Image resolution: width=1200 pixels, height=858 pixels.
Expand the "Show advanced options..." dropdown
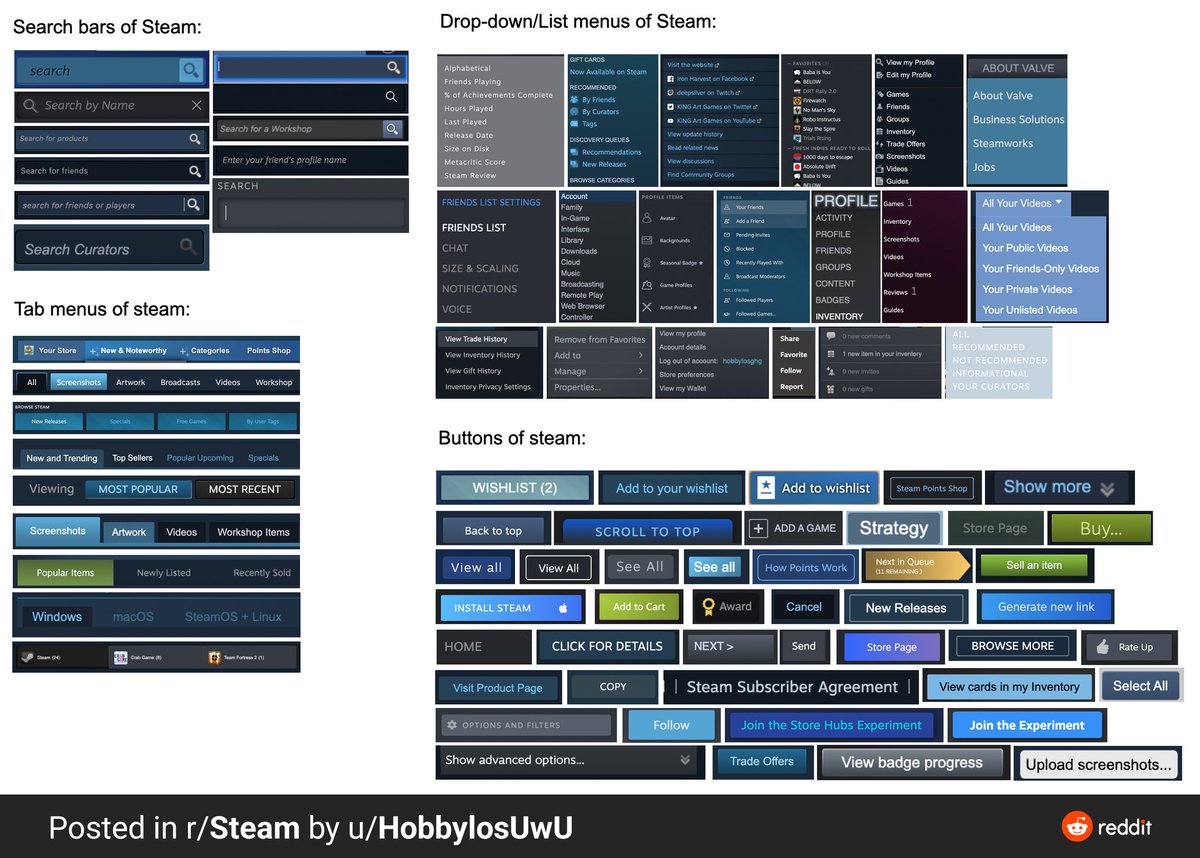point(685,760)
